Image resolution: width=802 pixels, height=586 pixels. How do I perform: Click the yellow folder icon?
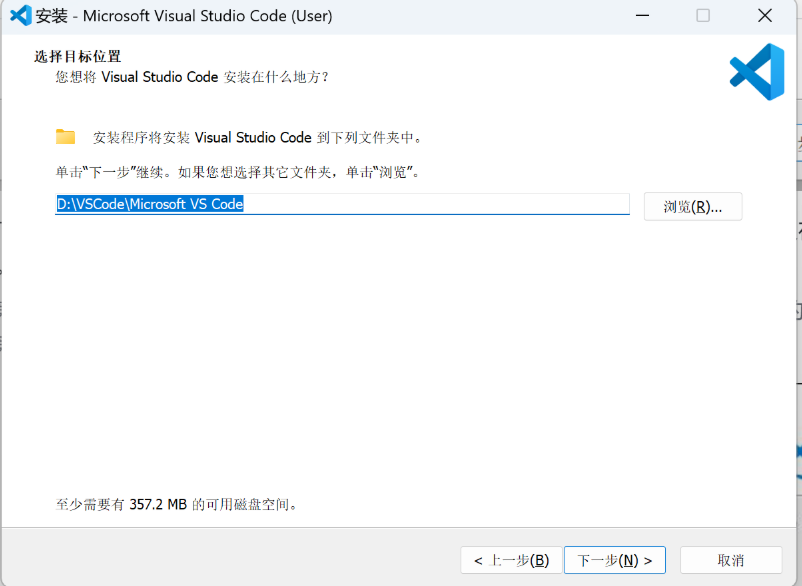[x=65, y=137]
